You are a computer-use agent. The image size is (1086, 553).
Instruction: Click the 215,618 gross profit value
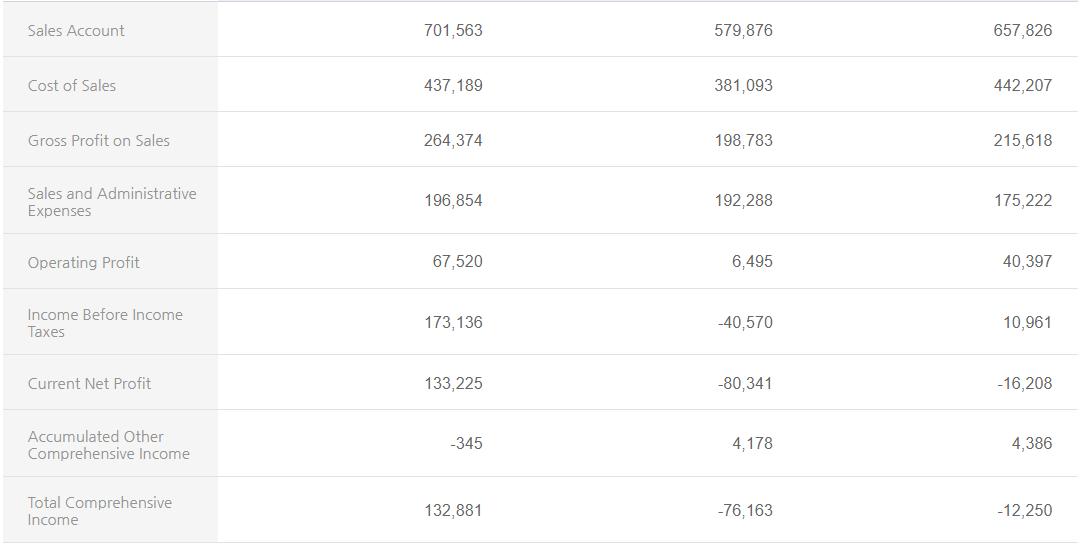coord(1022,140)
